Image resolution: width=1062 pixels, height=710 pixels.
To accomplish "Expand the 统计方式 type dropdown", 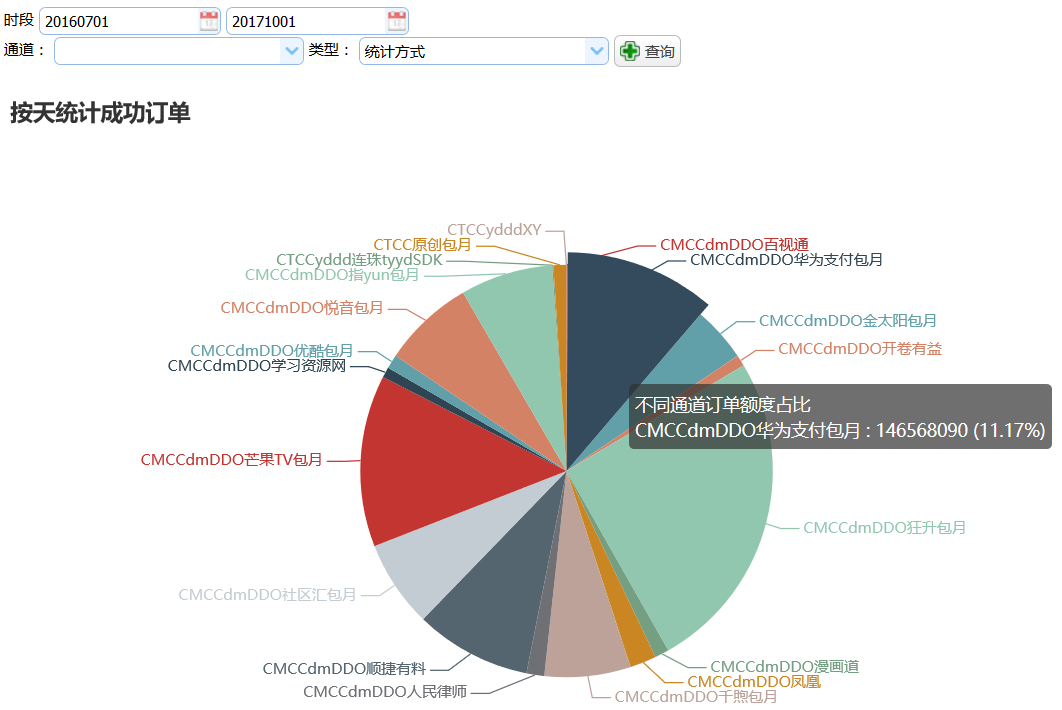I will pos(597,51).
